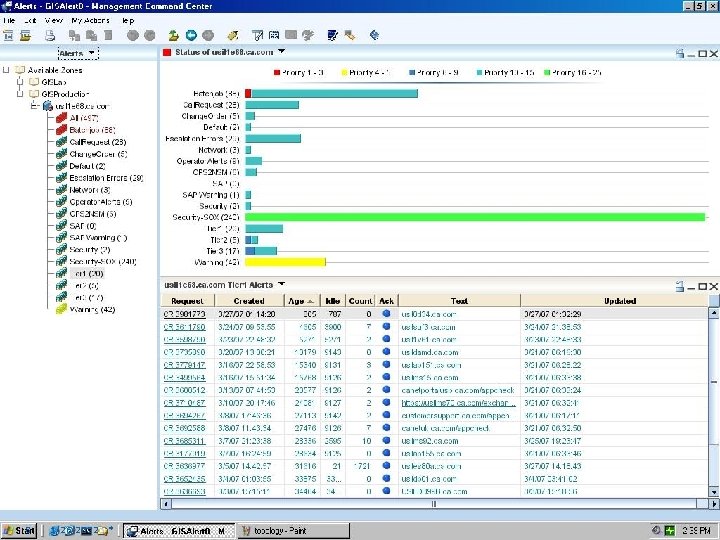Open the Alerts view selector dropdown

(x=91, y=53)
